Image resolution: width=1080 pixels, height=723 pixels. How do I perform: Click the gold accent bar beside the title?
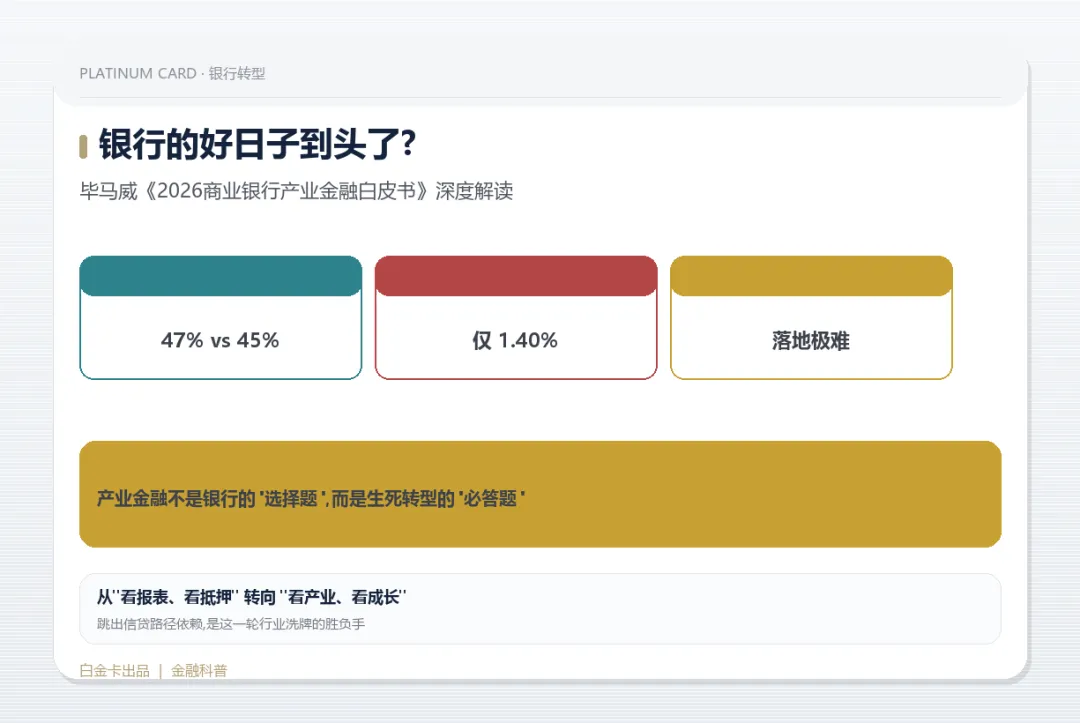point(83,147)
